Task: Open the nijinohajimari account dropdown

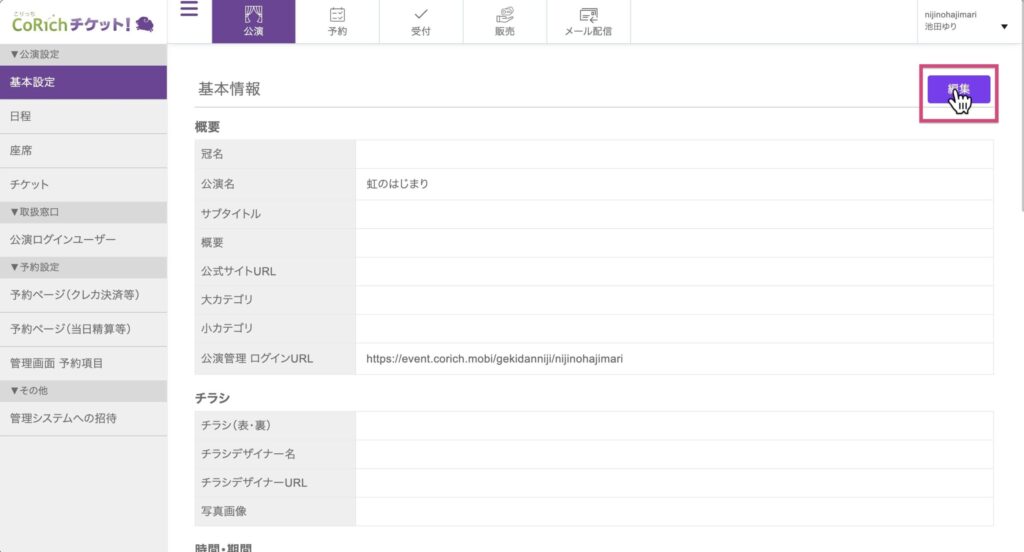Action: pyautogui.click(x=1003, y=27)
